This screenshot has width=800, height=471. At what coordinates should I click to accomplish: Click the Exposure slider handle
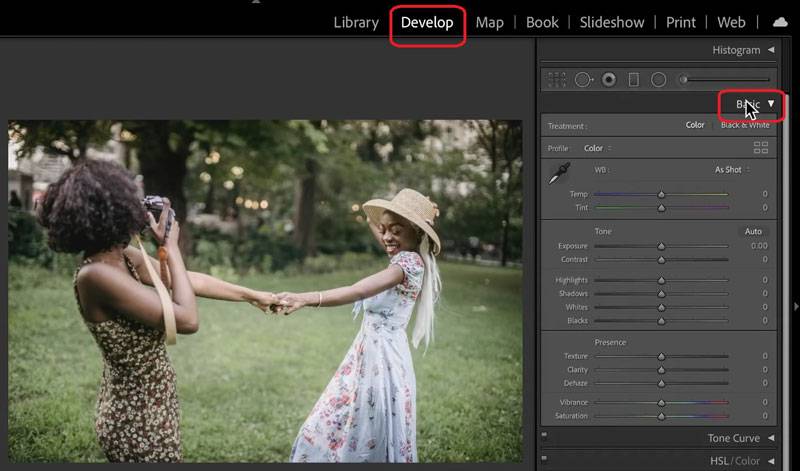[x=661, y=246]
